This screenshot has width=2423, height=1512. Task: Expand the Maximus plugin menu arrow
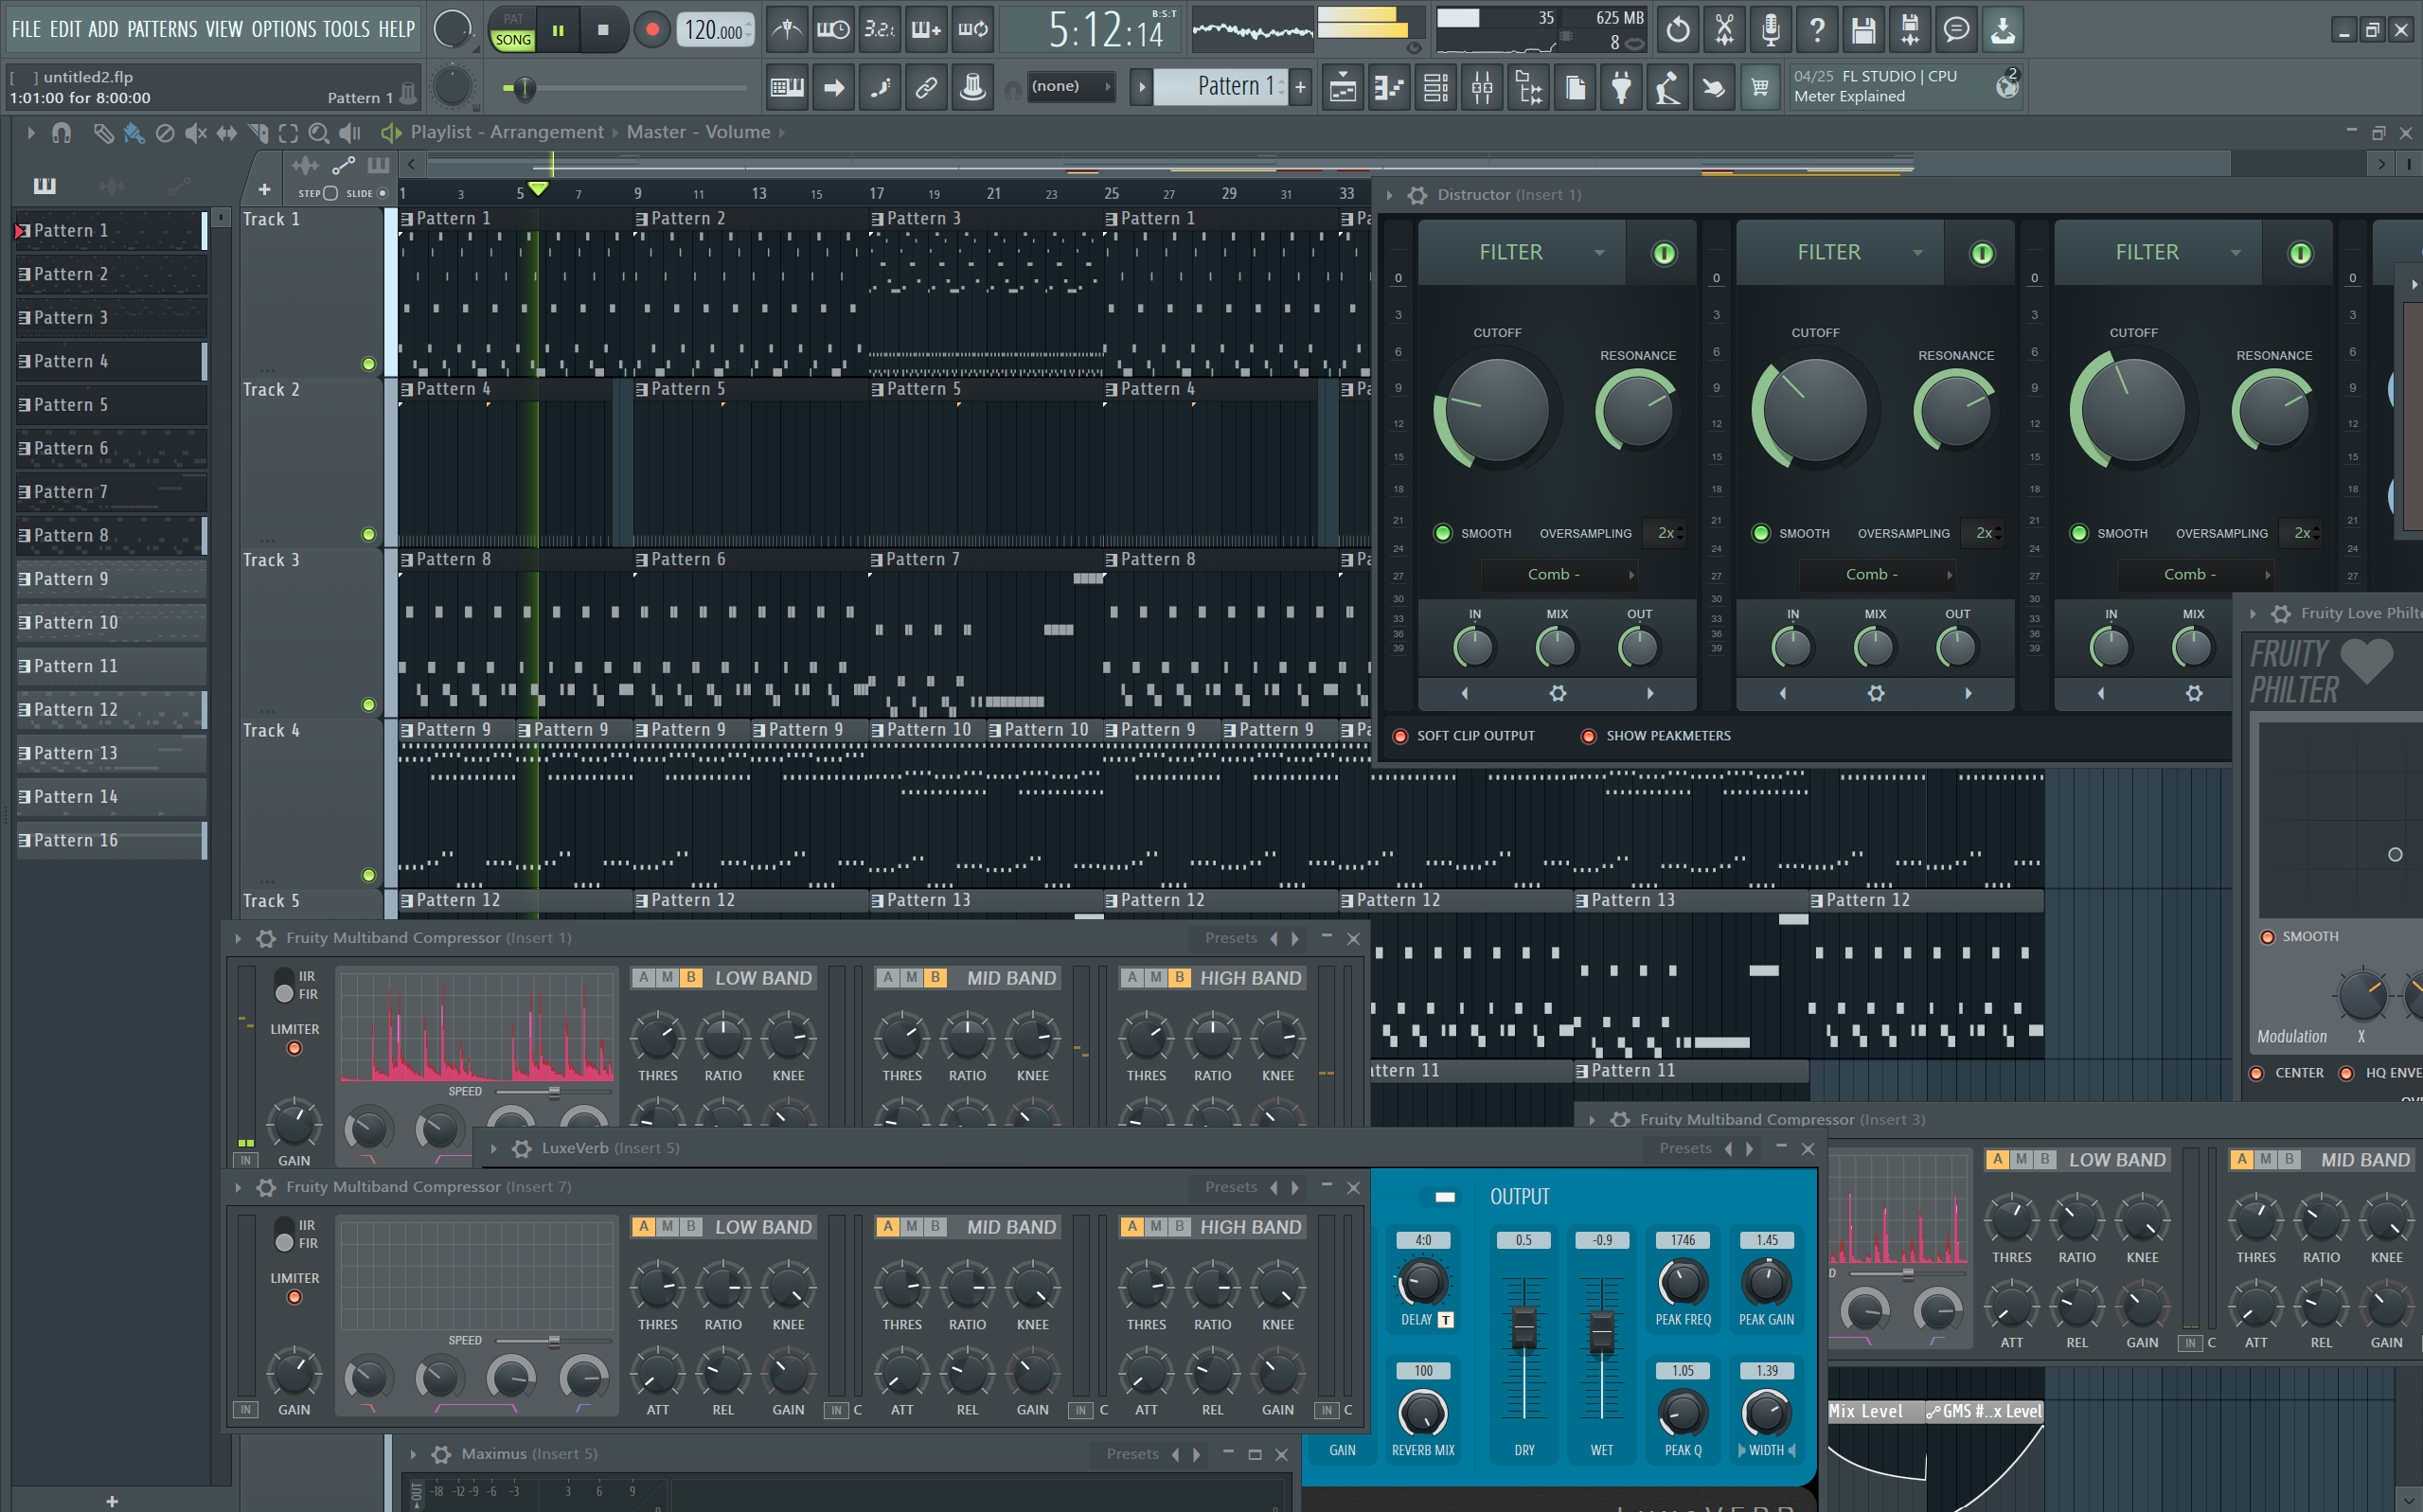(413, 1454)
